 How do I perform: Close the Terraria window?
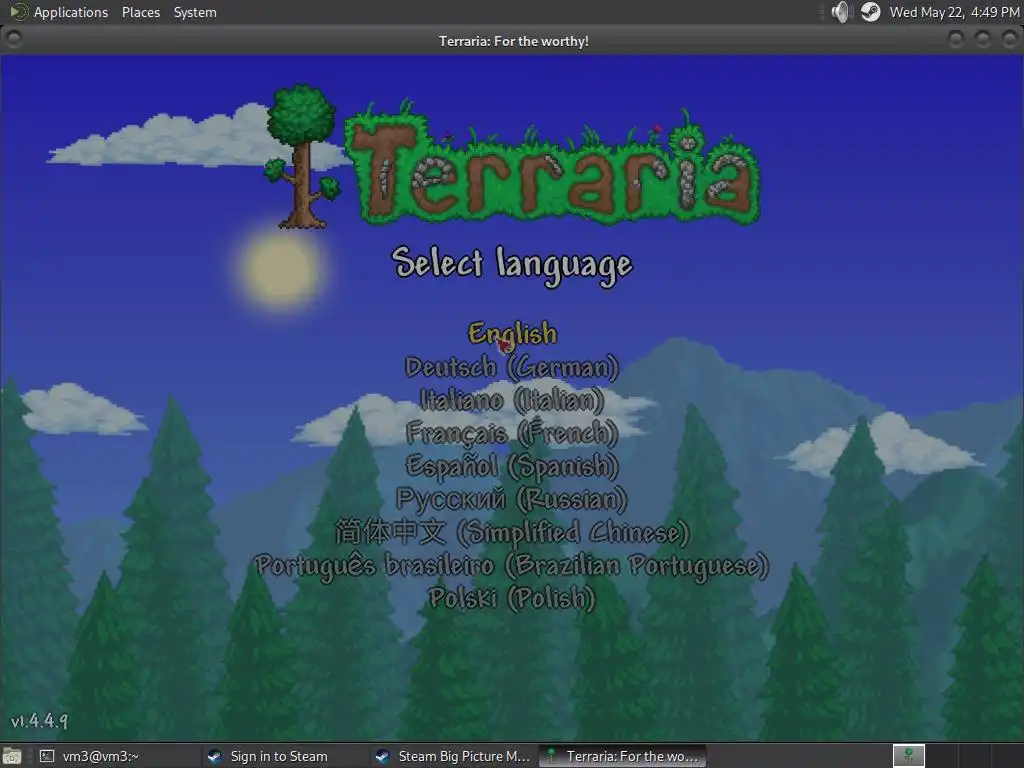pos(1010,40)
